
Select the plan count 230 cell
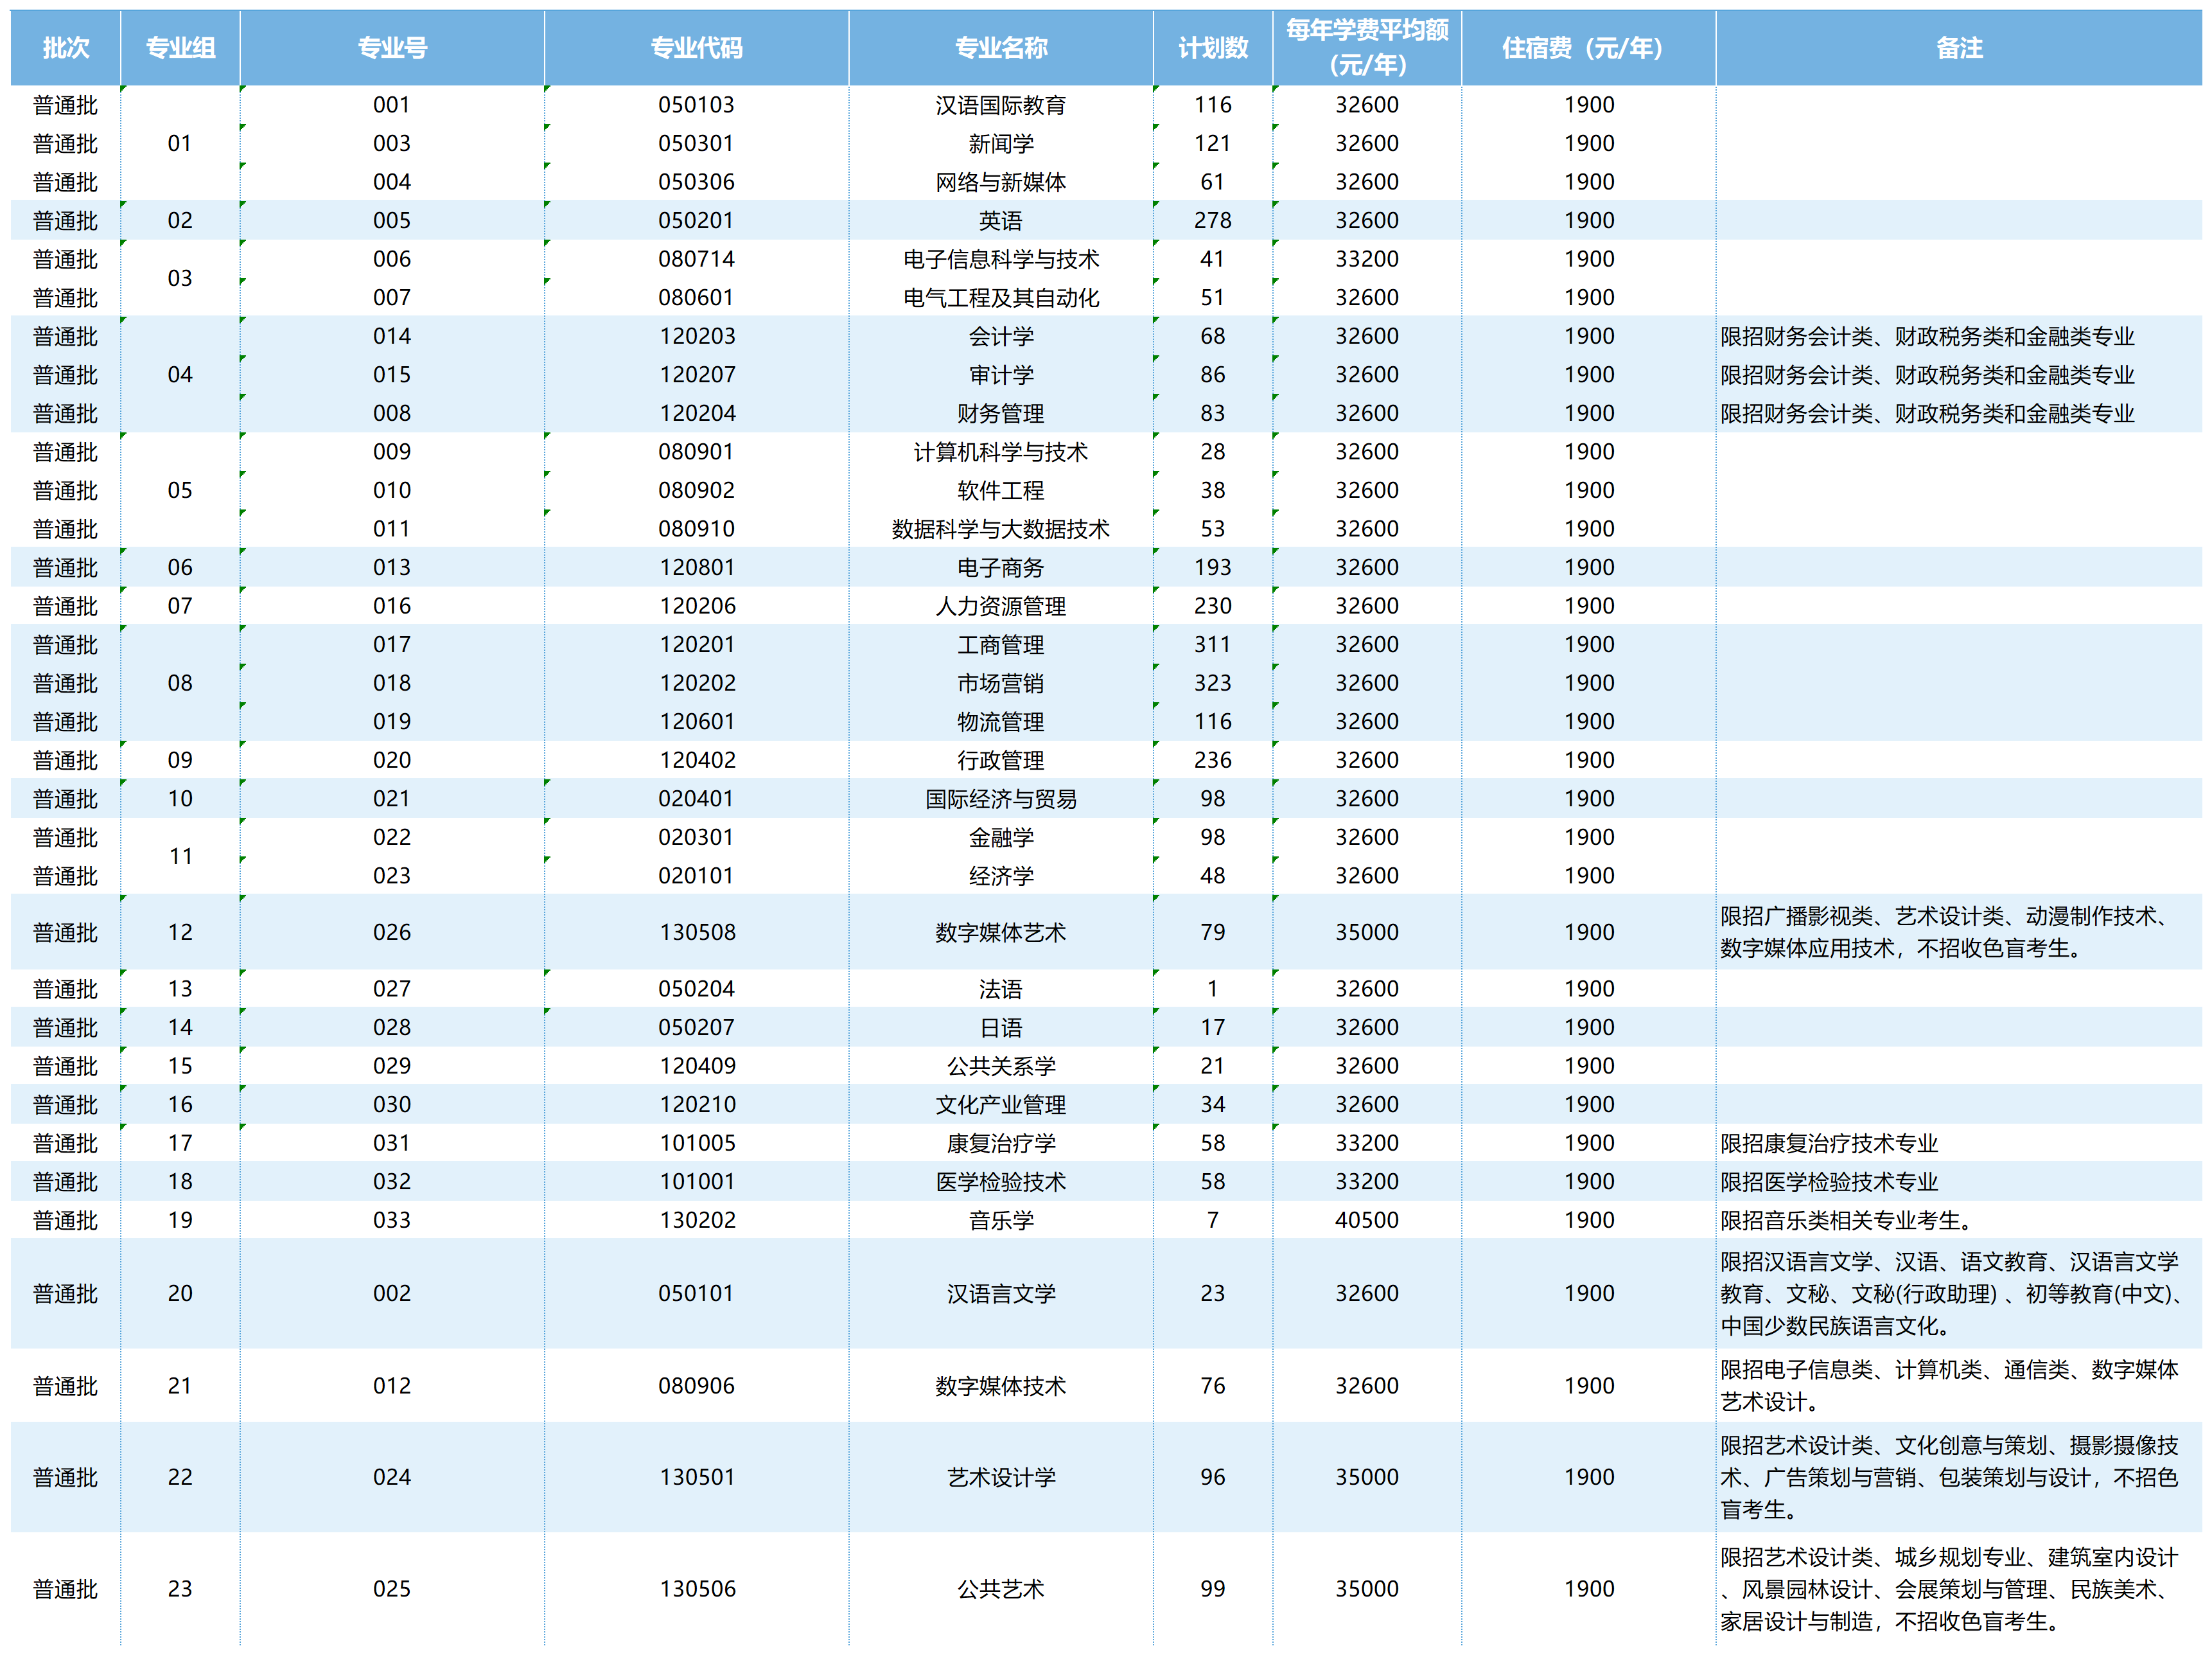click(x=1213, y=605)
